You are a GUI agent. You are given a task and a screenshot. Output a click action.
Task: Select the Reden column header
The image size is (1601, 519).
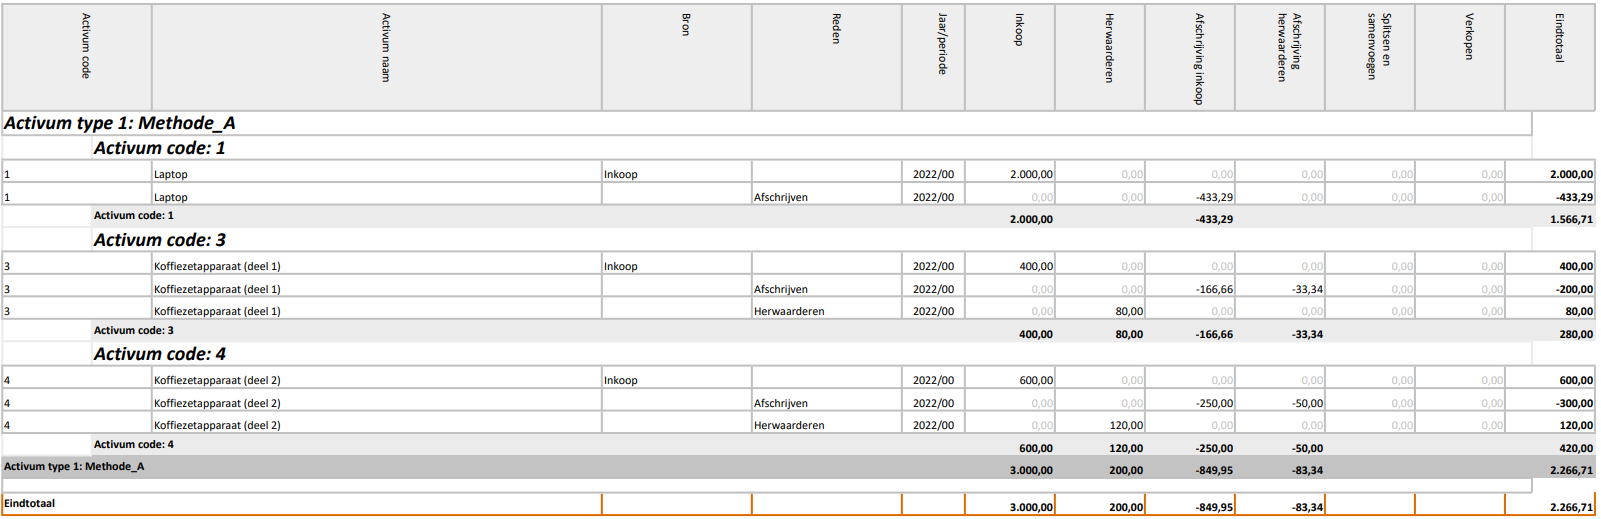pyautogui.click(x=836, y=29)
